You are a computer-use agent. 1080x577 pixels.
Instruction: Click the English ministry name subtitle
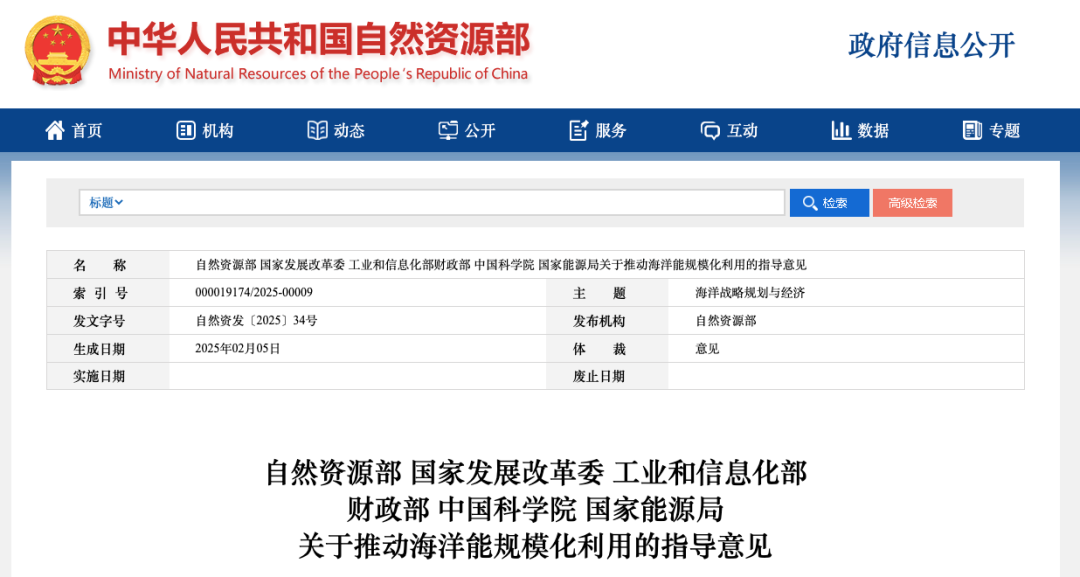(318, 74)
